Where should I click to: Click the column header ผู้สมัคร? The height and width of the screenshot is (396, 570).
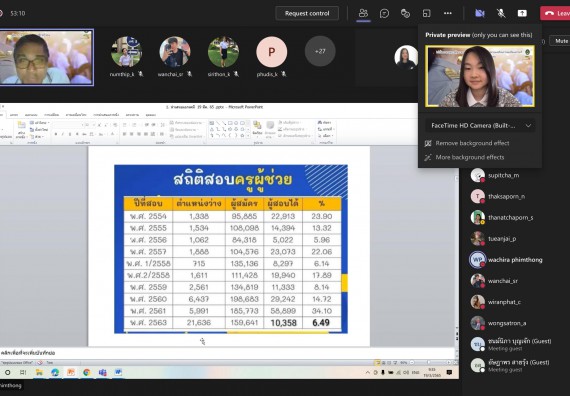pyautogui.click(x=244, y=204)
